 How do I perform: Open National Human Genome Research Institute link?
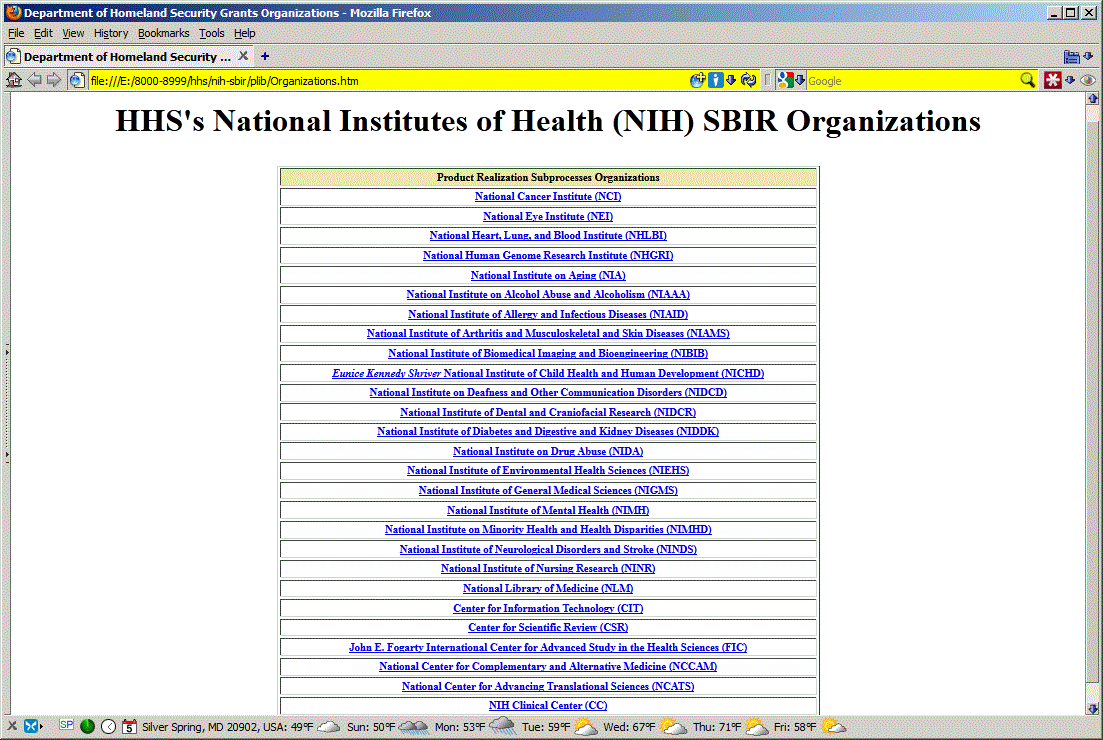point(548,255)
